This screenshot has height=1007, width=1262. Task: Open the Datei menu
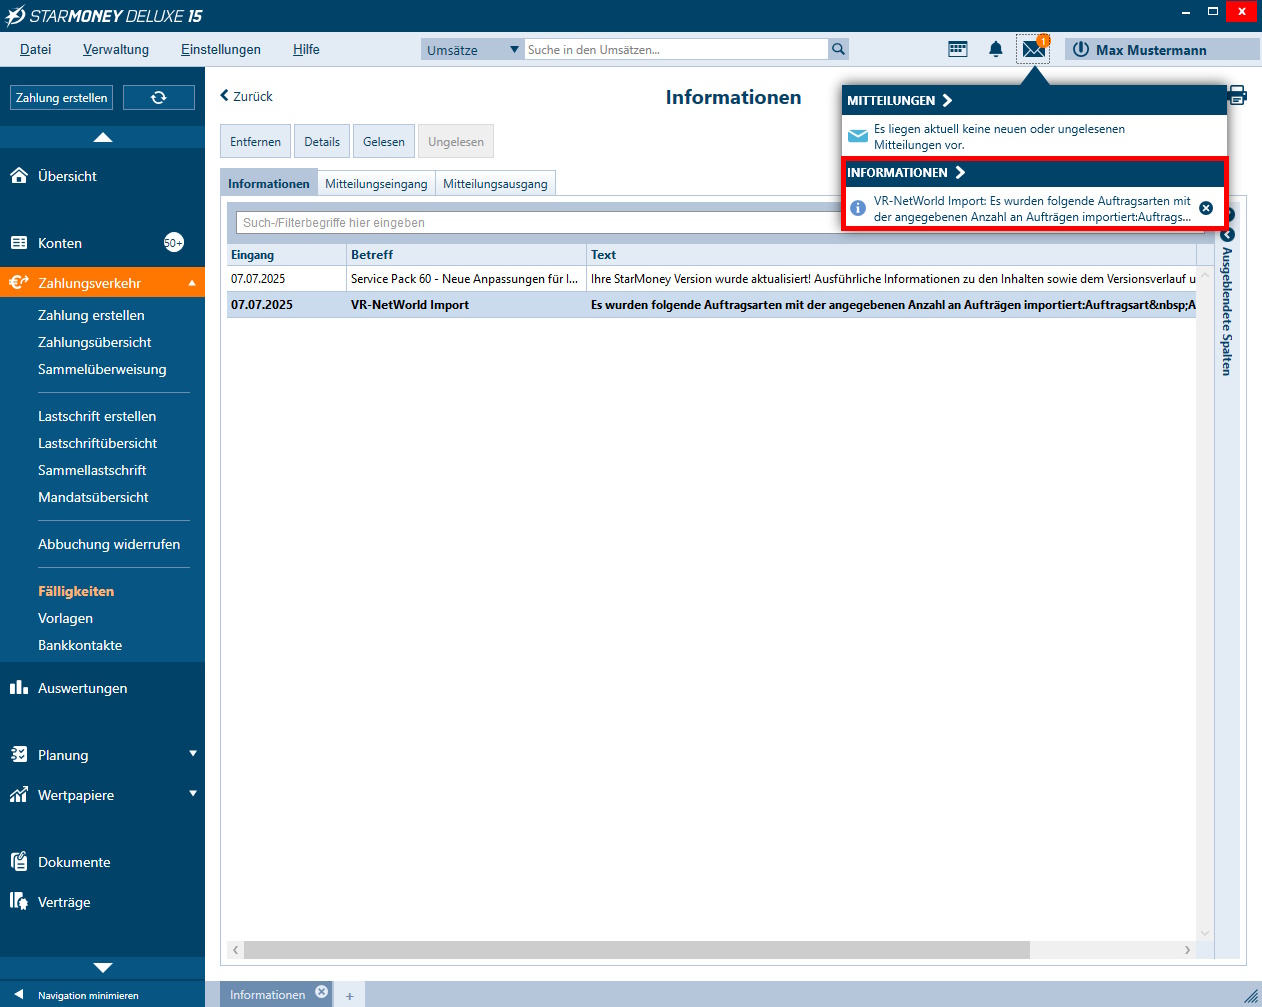pos(35,49)
